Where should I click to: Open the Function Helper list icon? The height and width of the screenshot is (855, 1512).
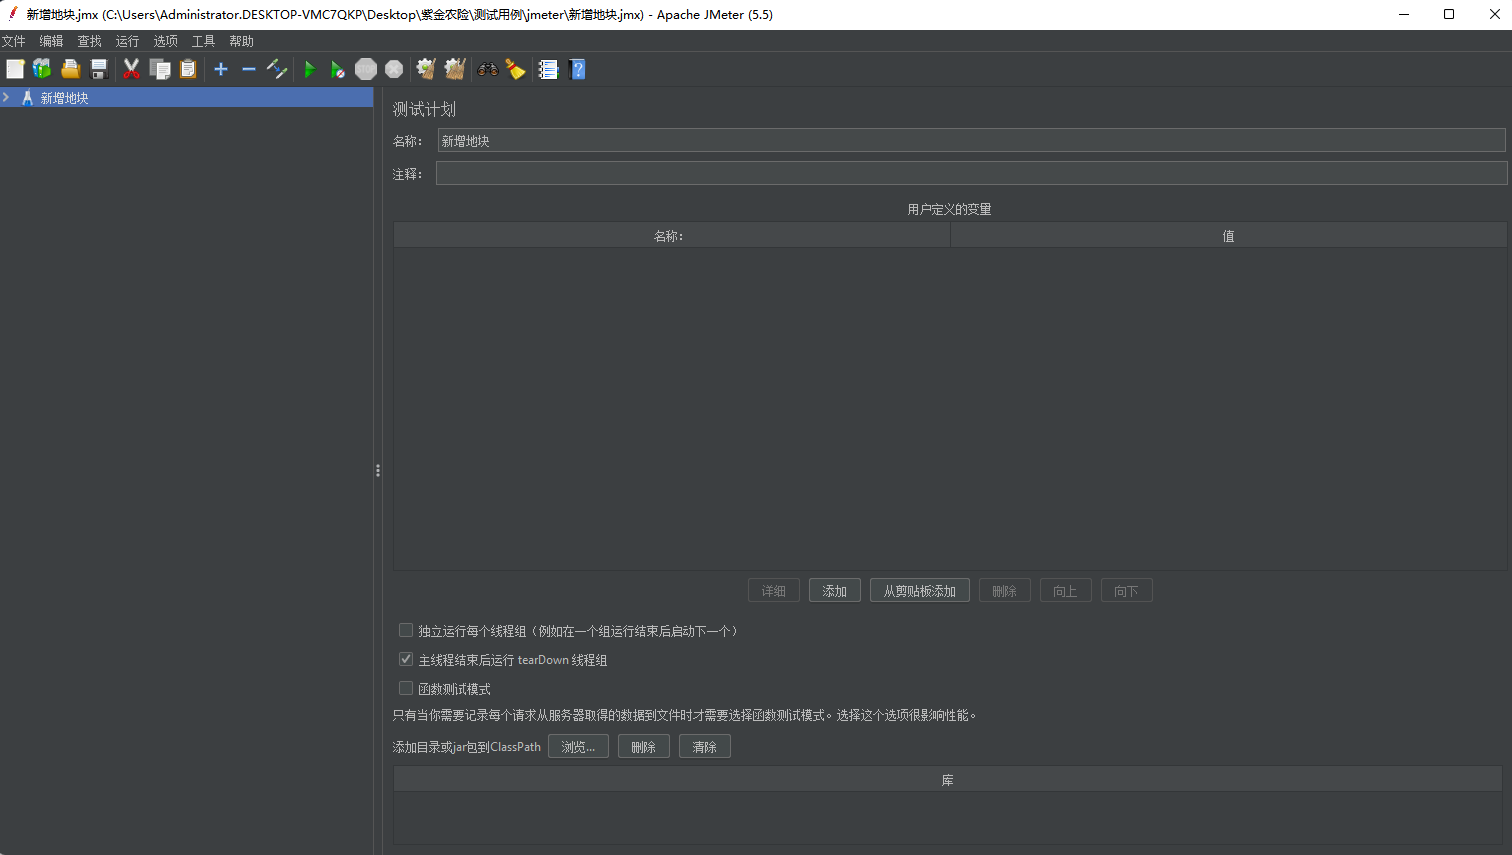click(x=548, y=69)
